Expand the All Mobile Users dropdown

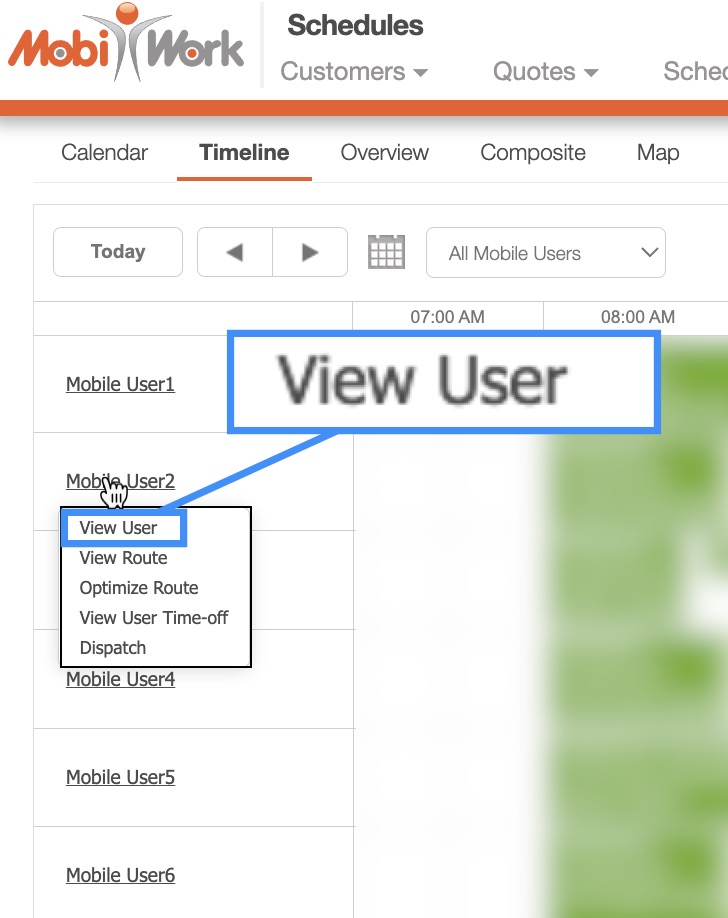click(545, 253)
